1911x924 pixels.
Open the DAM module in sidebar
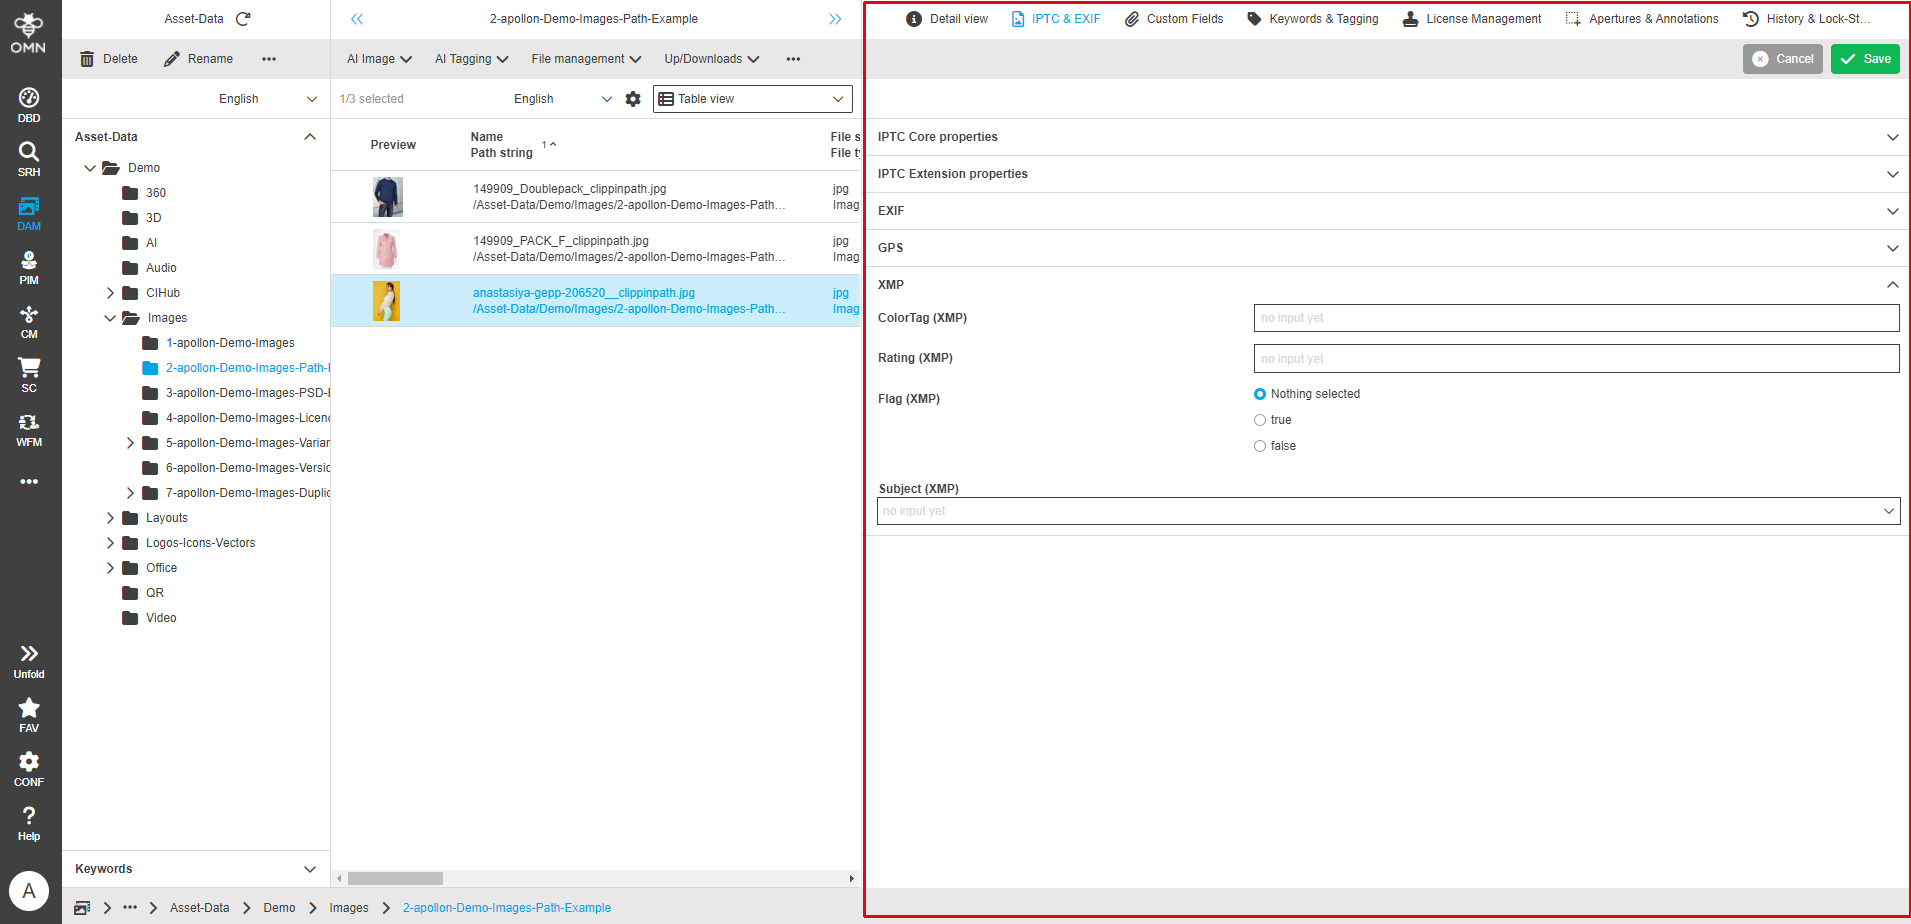point(29,213)
